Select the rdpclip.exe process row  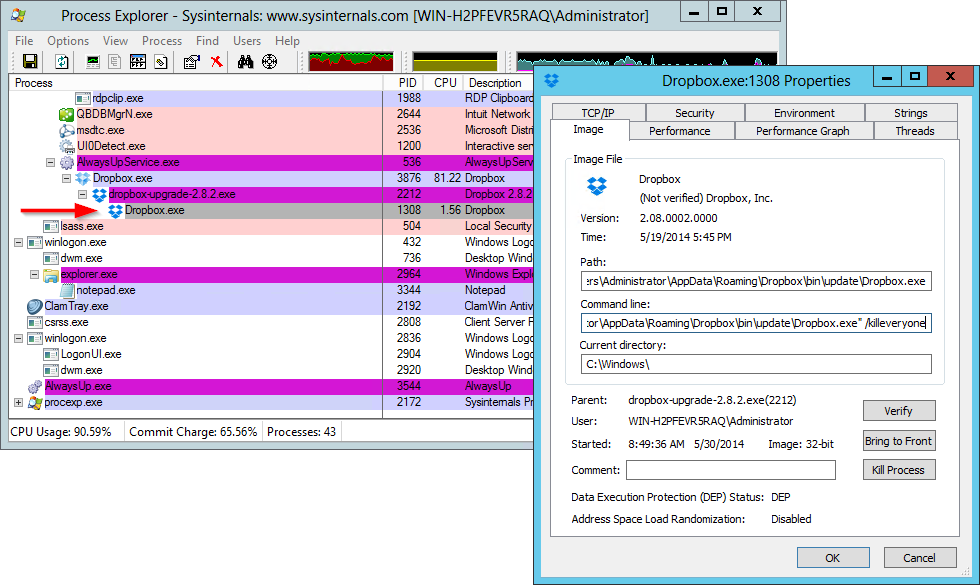tap(272, 98)
